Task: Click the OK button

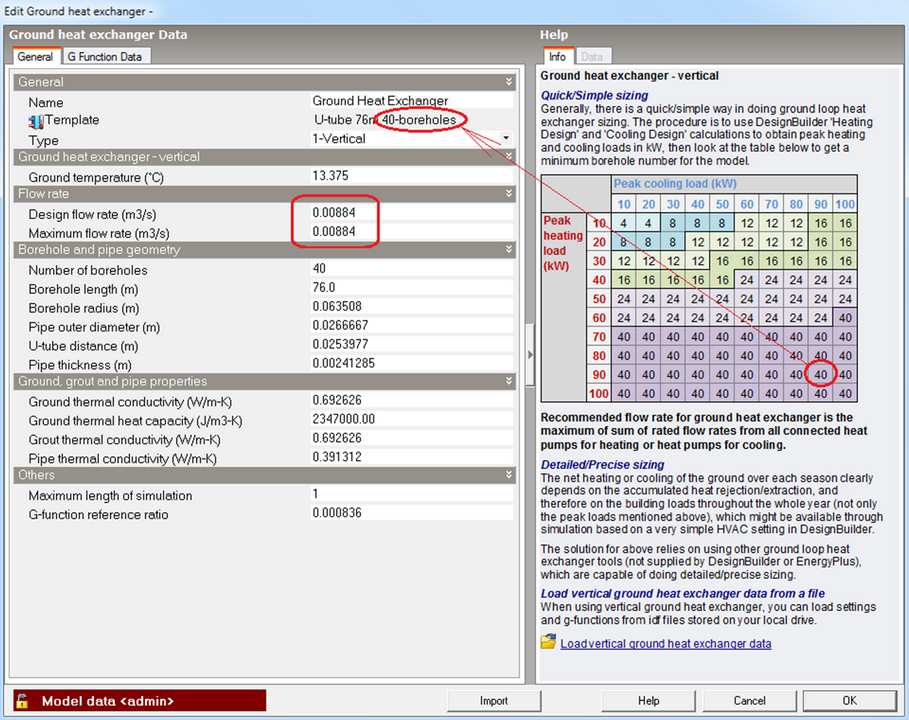Action: [x=849, y=701]
